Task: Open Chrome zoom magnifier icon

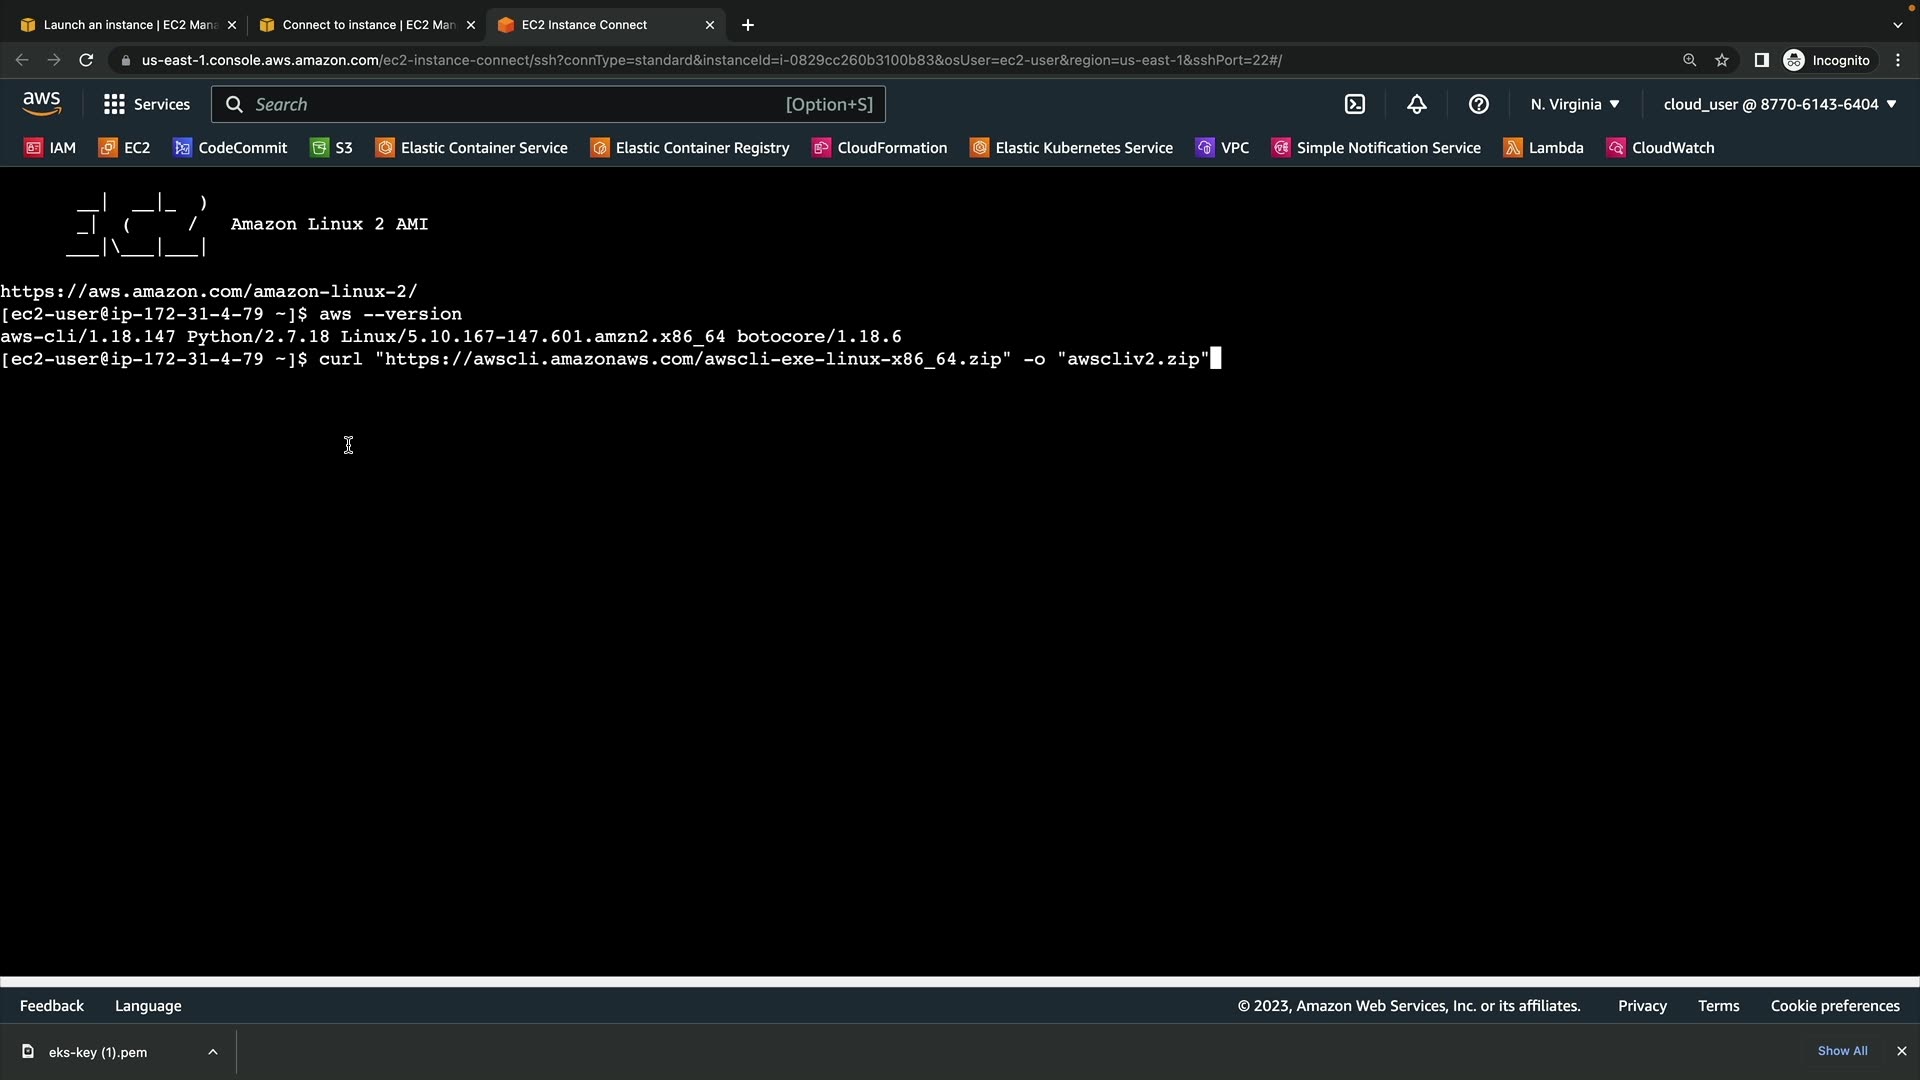Action: click(x=1689, y=60)
